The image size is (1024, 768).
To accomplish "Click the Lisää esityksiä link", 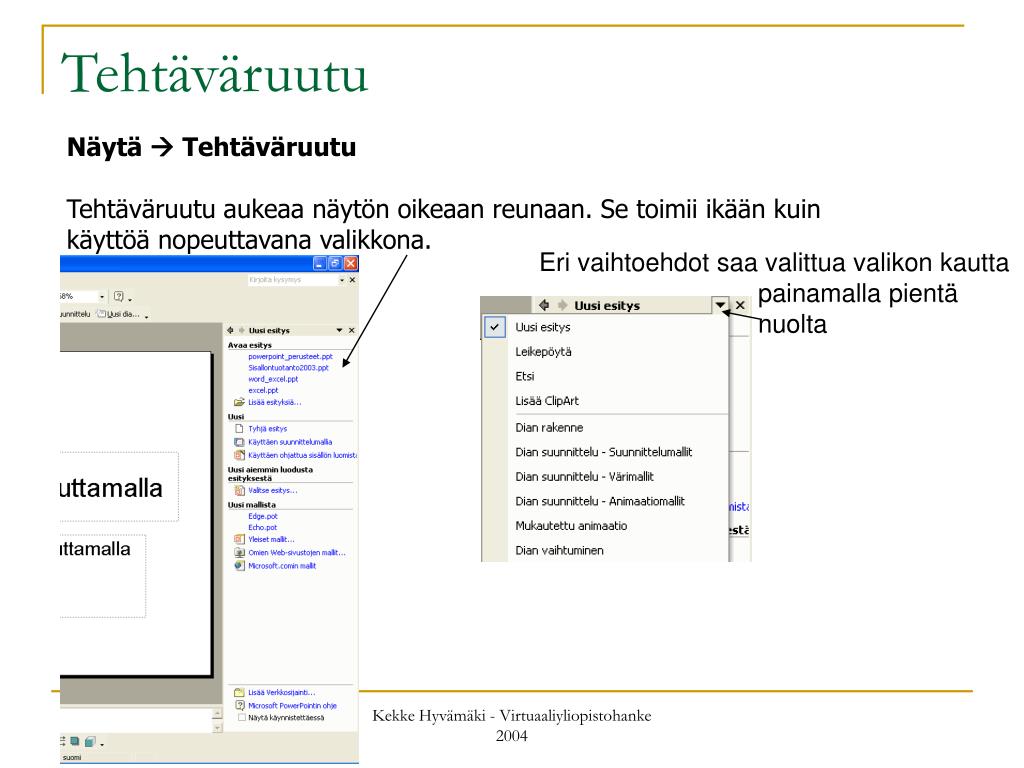I will tap(274, 402).
